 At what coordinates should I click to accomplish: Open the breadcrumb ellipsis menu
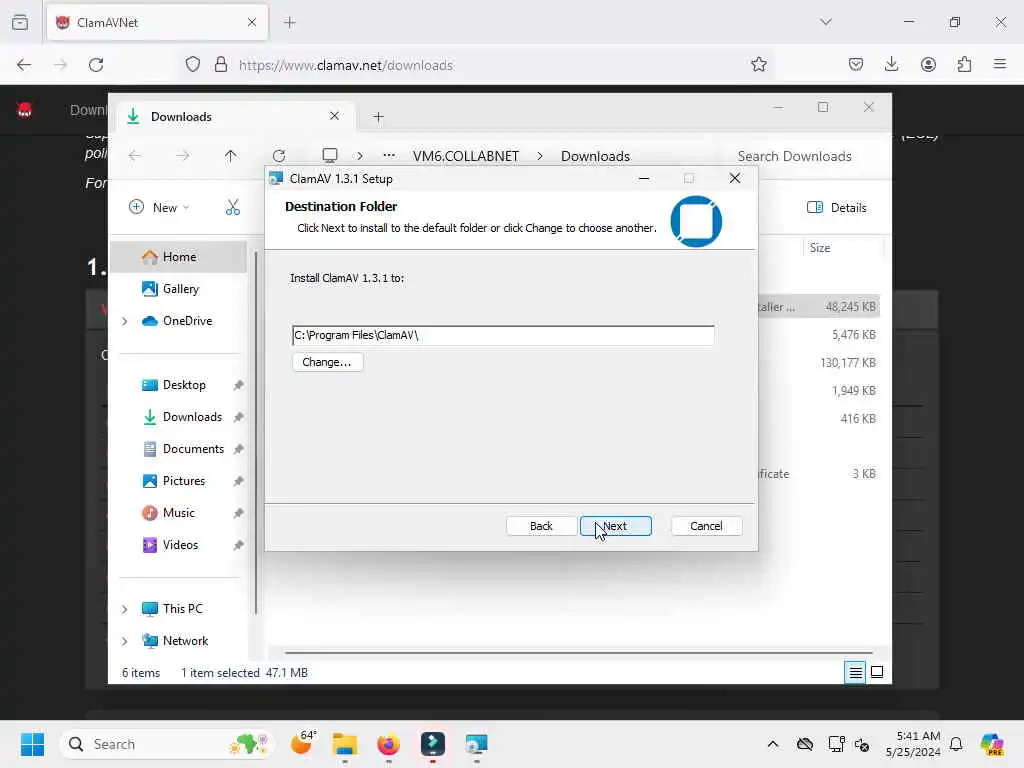coord(389,156)
